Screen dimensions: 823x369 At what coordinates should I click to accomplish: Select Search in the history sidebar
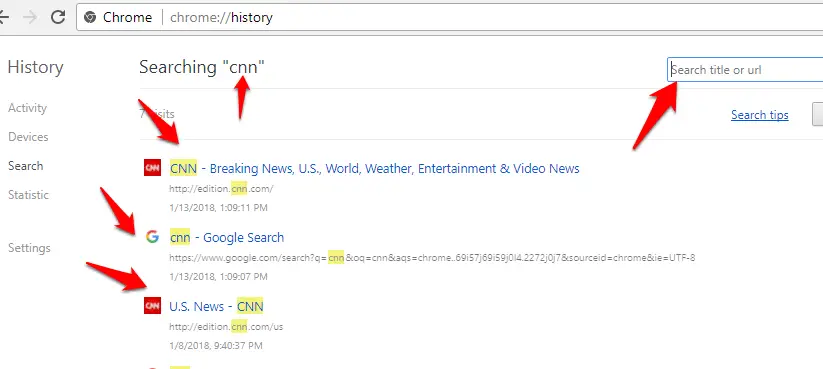26,166
